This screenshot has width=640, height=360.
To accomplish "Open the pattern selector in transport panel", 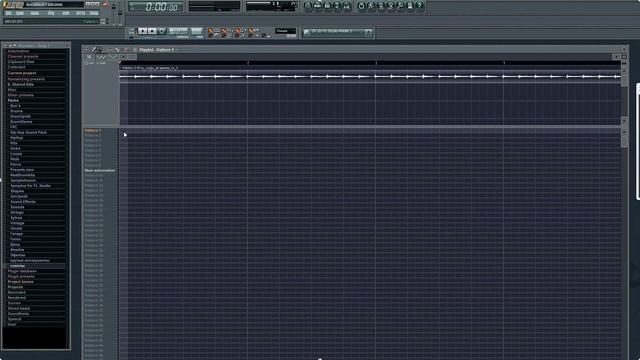I will (x=196, y=31).
